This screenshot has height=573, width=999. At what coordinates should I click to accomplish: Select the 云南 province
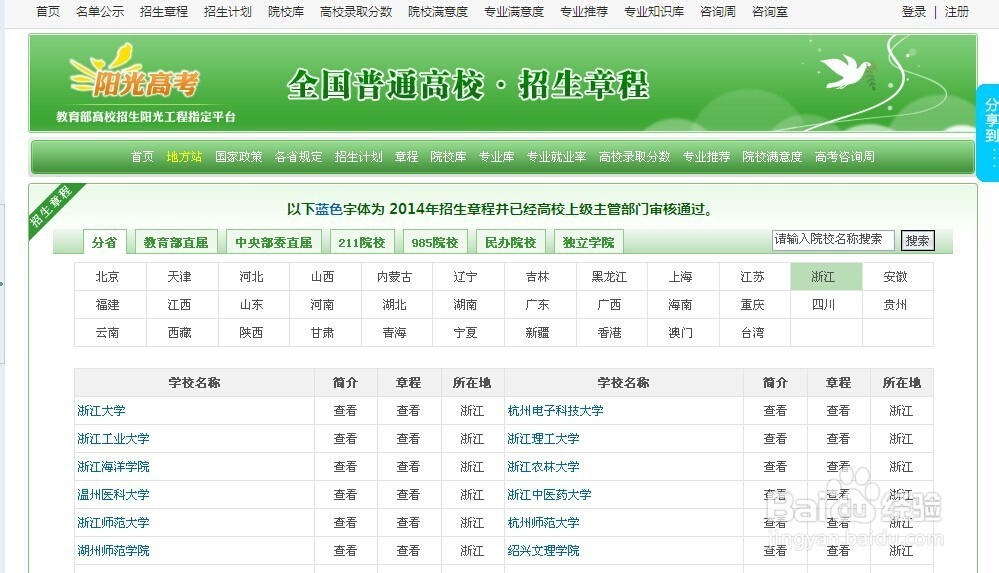[x=107, y=333]
